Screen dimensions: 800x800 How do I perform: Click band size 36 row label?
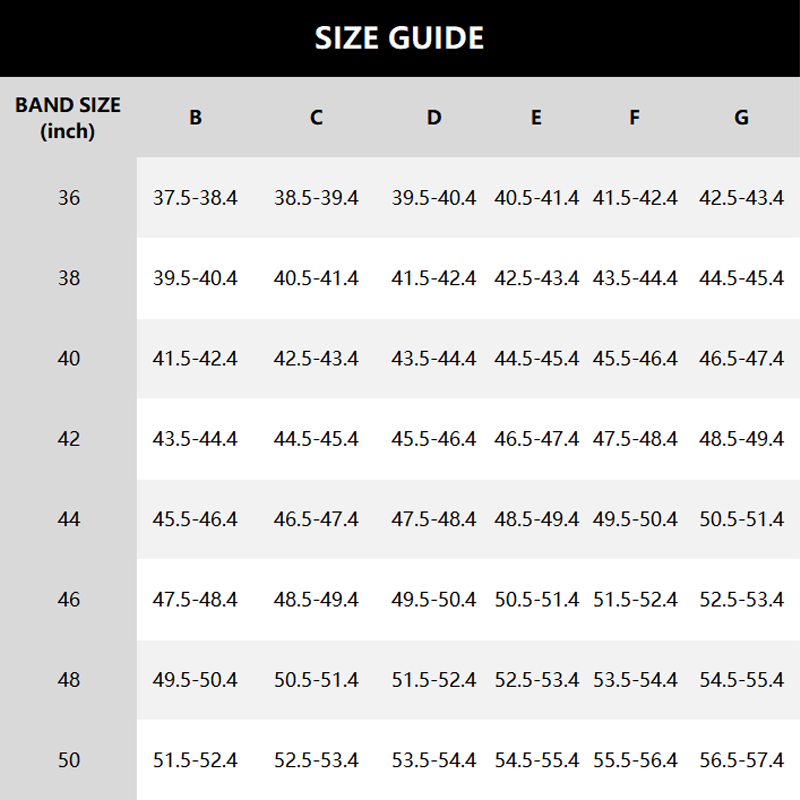tap(68, 198)
